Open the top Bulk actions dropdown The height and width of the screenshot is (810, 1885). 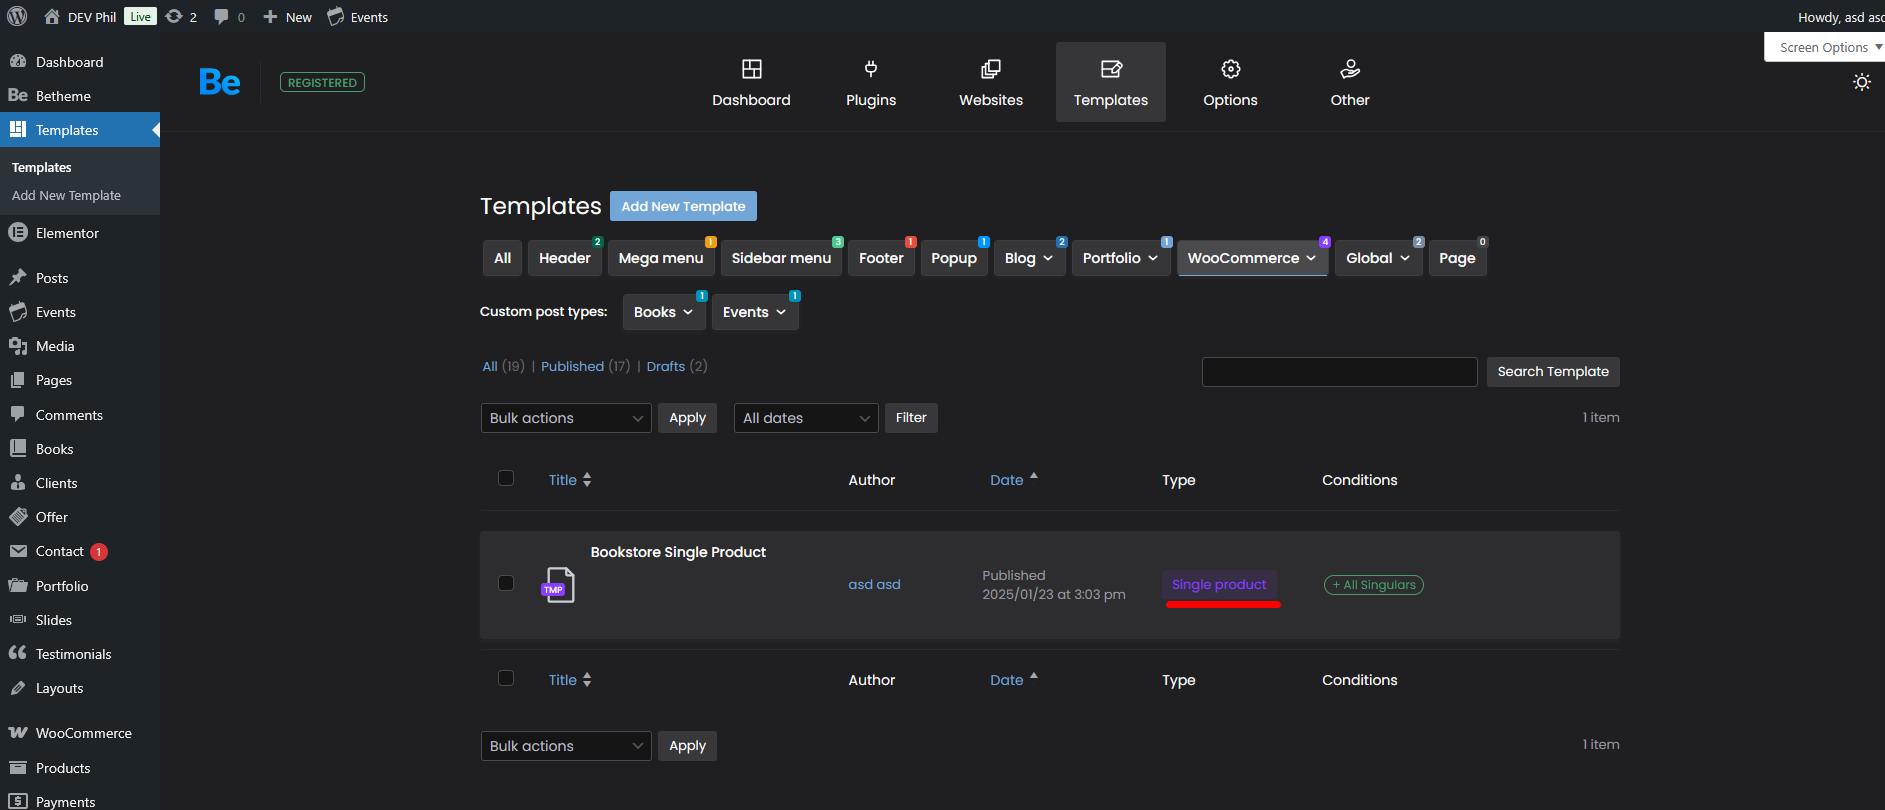tap(565, 418)
